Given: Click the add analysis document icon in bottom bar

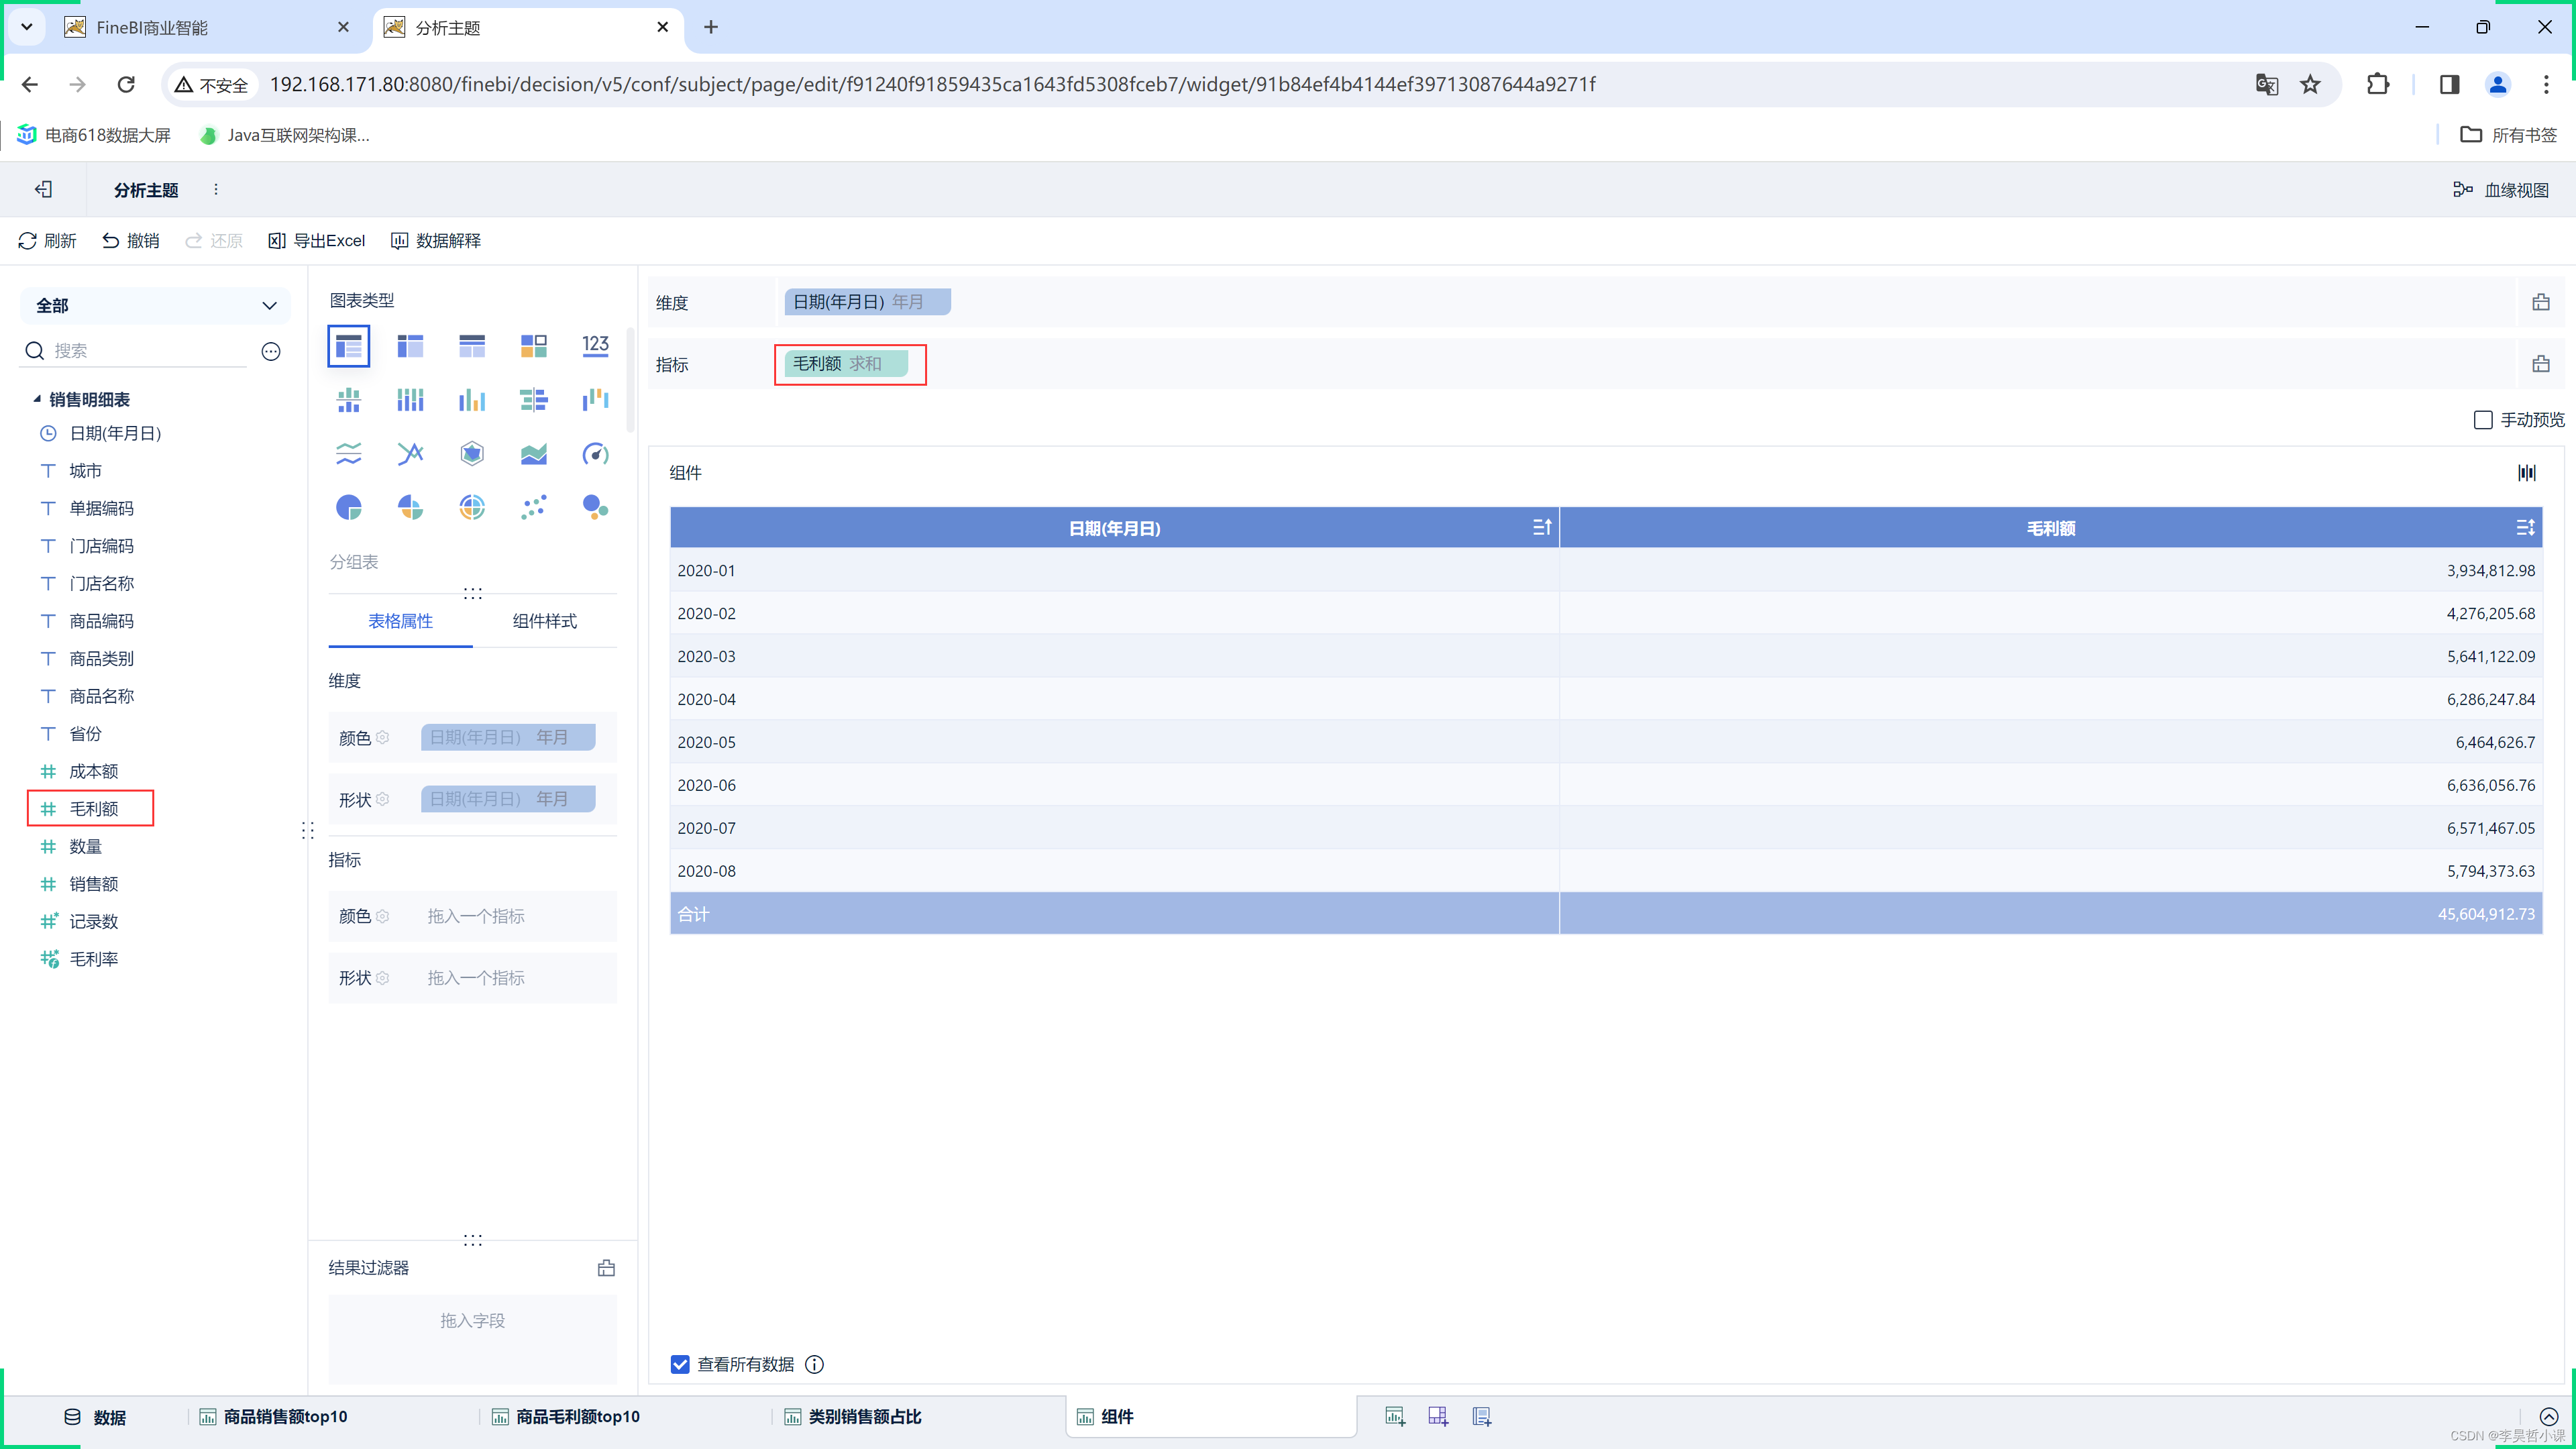Looking at the screenshot, I should pyautogui.click(x=1482, y=1416).
